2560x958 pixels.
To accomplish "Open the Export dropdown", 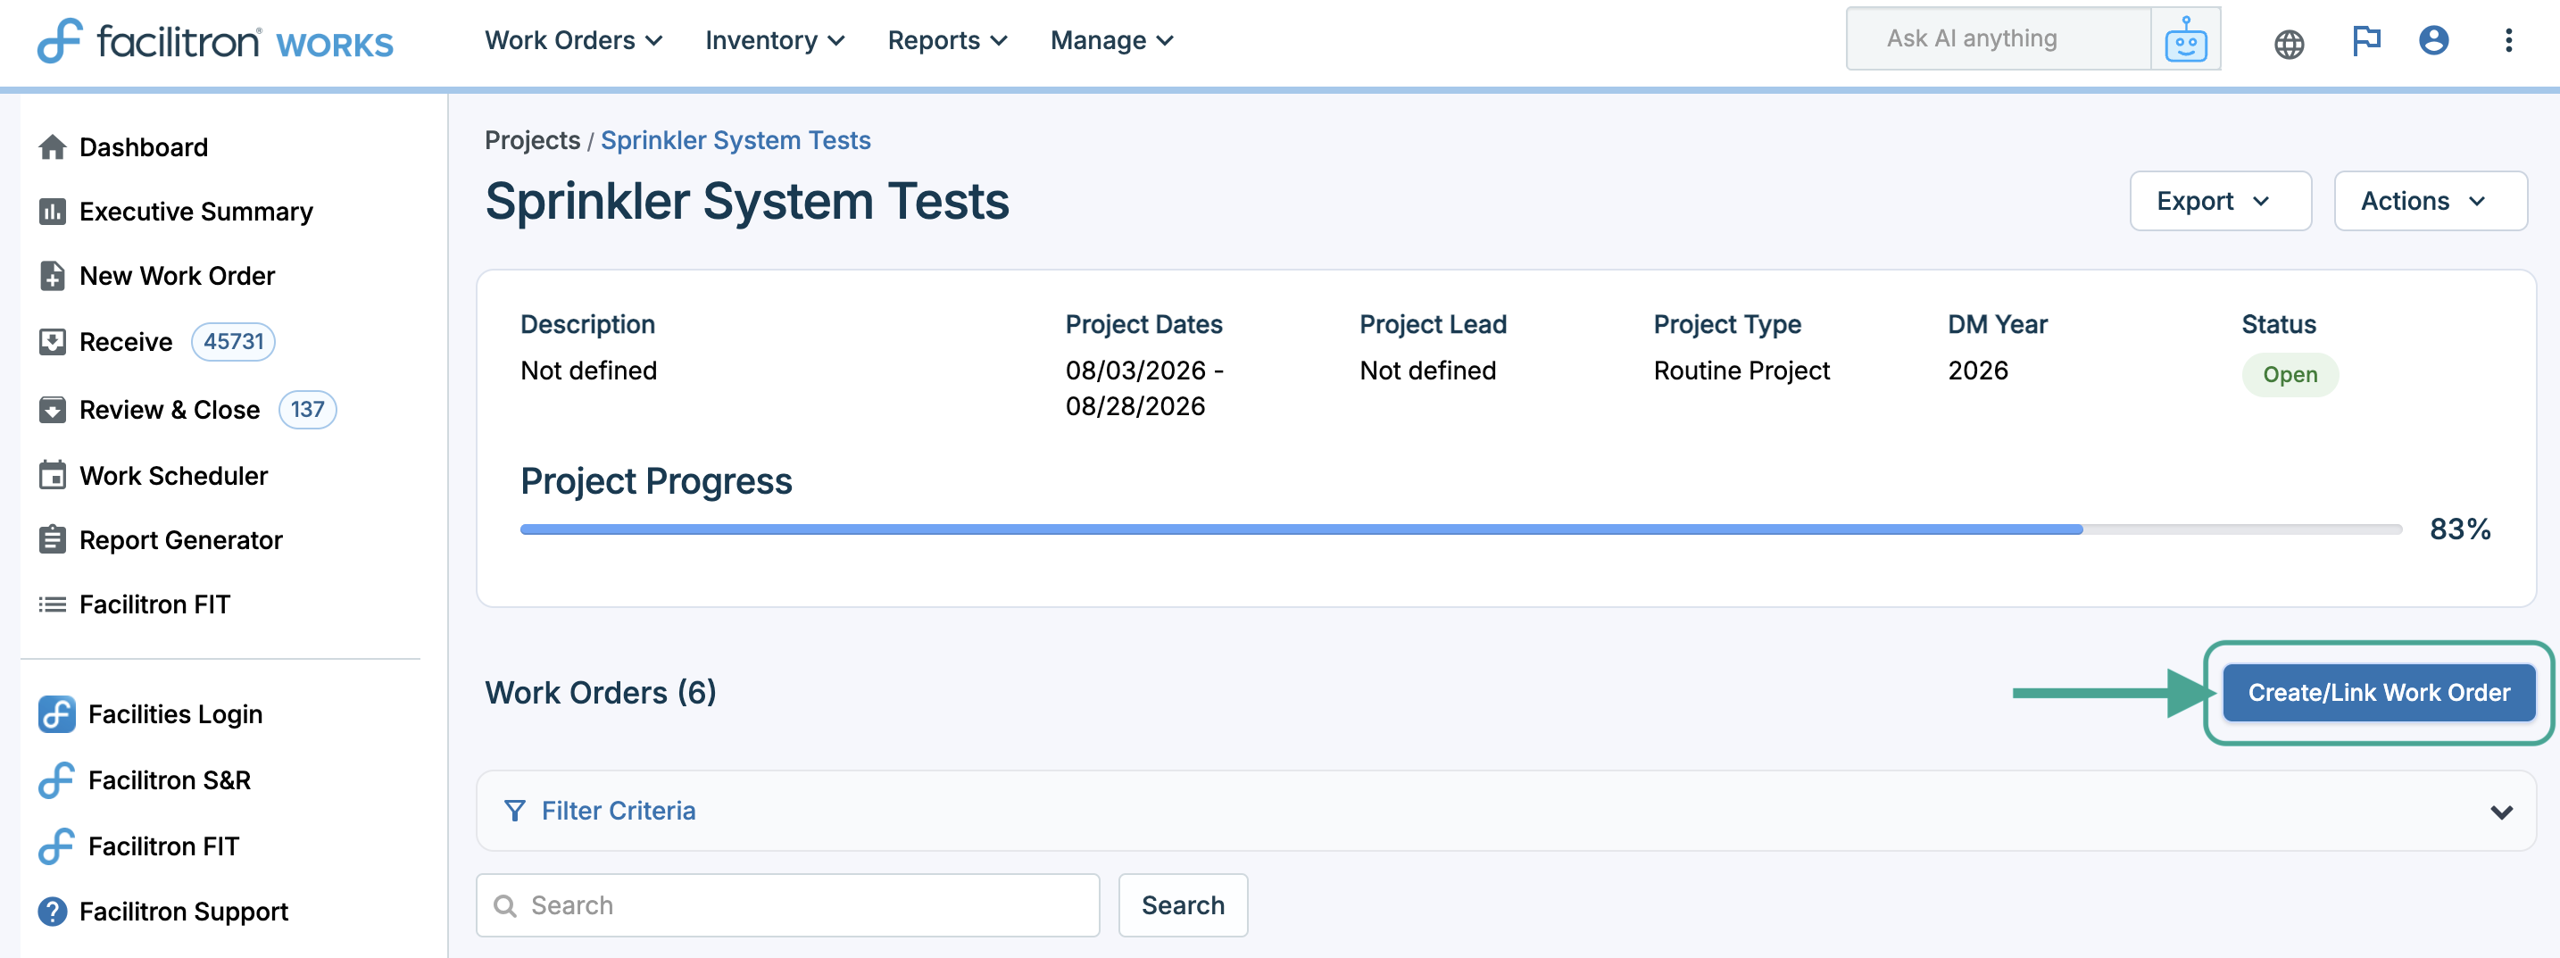I will (x=2220, y=201).
